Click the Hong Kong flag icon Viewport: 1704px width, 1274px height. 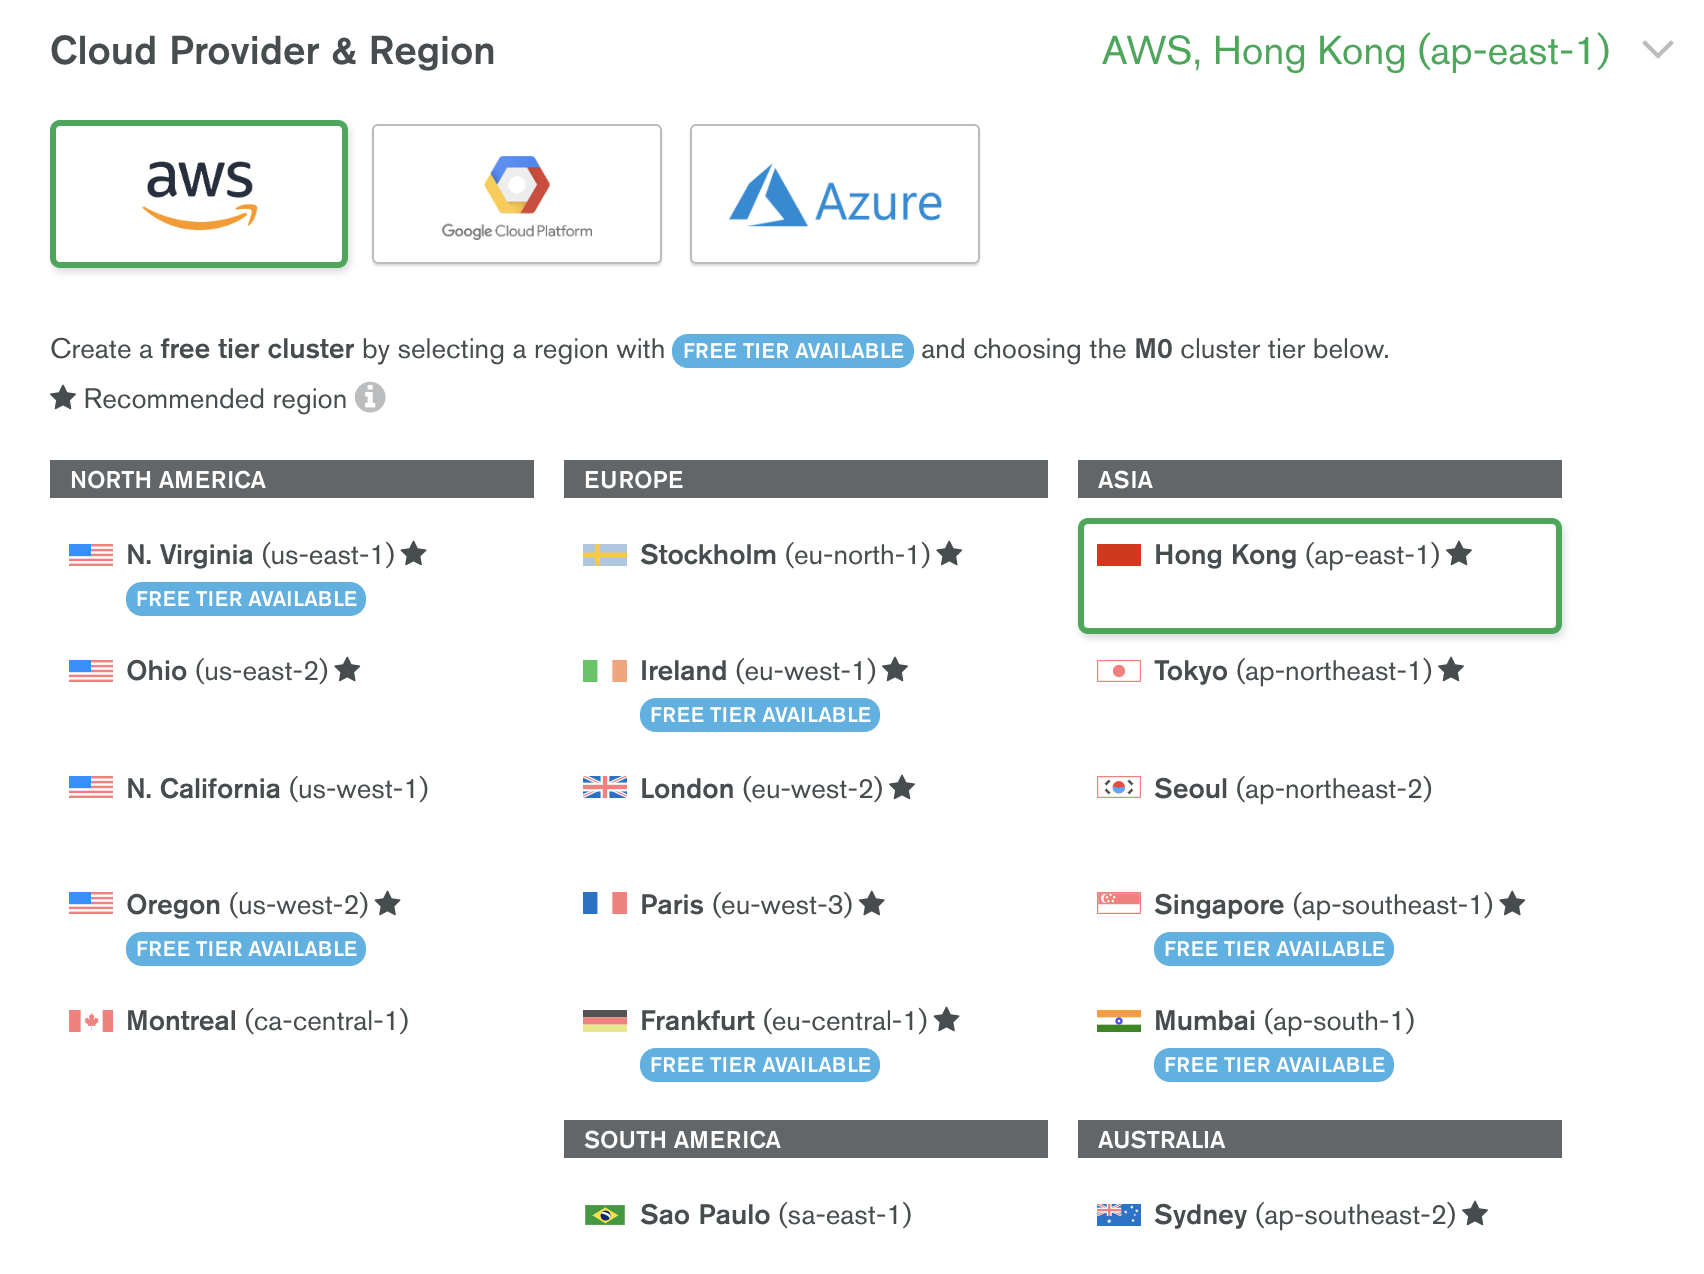(1118, 555)
